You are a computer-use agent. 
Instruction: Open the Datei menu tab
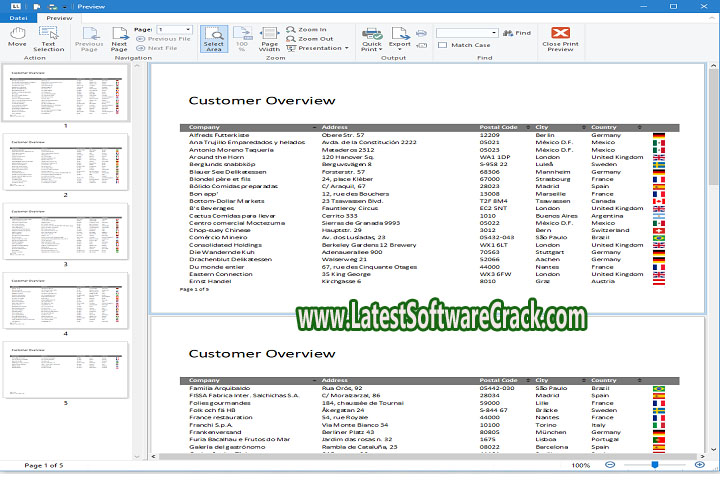[19, 17]
